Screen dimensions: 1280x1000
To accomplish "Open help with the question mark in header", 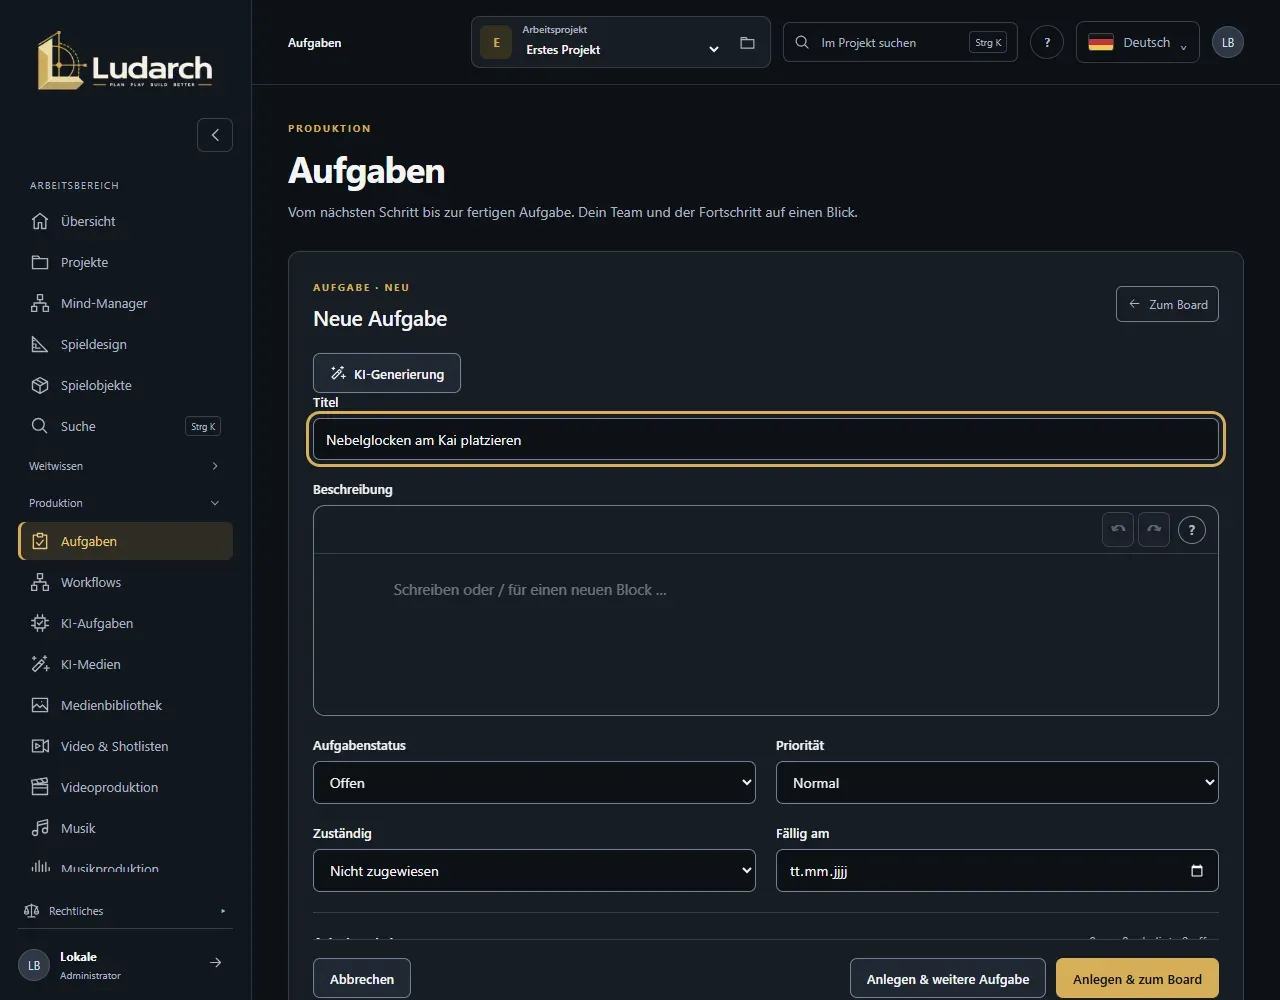I will 1047,42.
